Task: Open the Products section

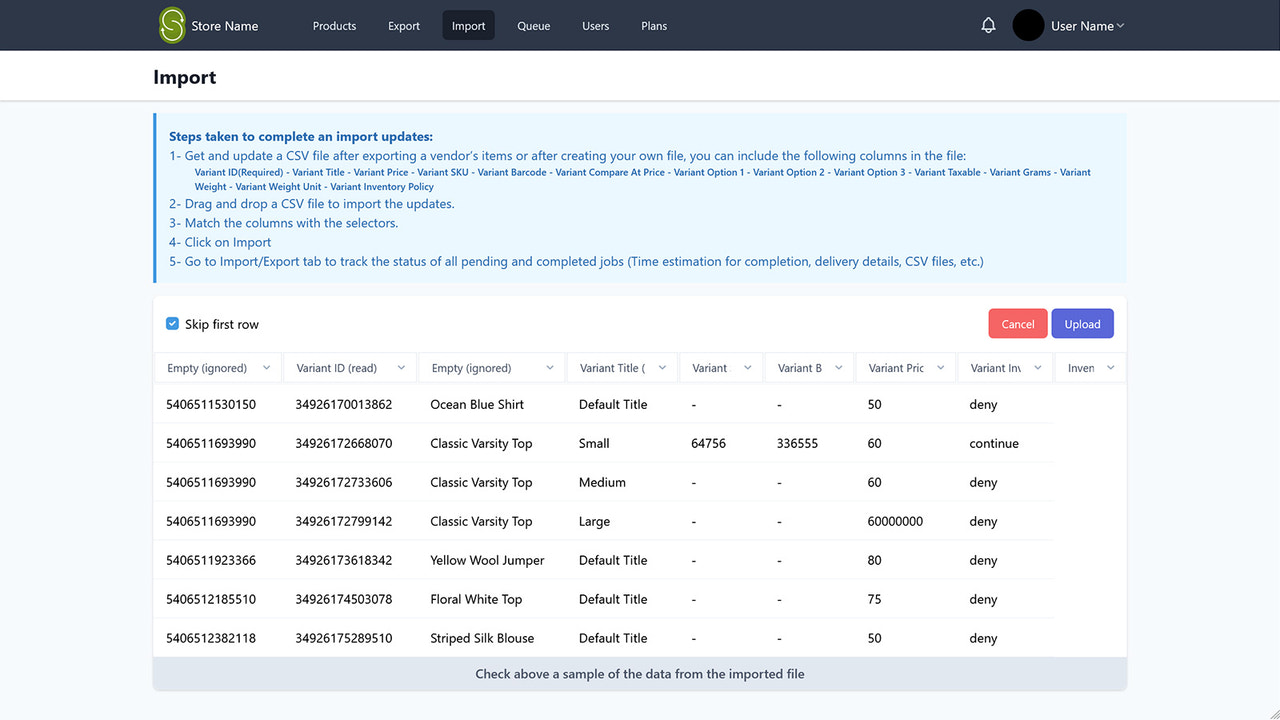Action: click(x=334, y=25)
